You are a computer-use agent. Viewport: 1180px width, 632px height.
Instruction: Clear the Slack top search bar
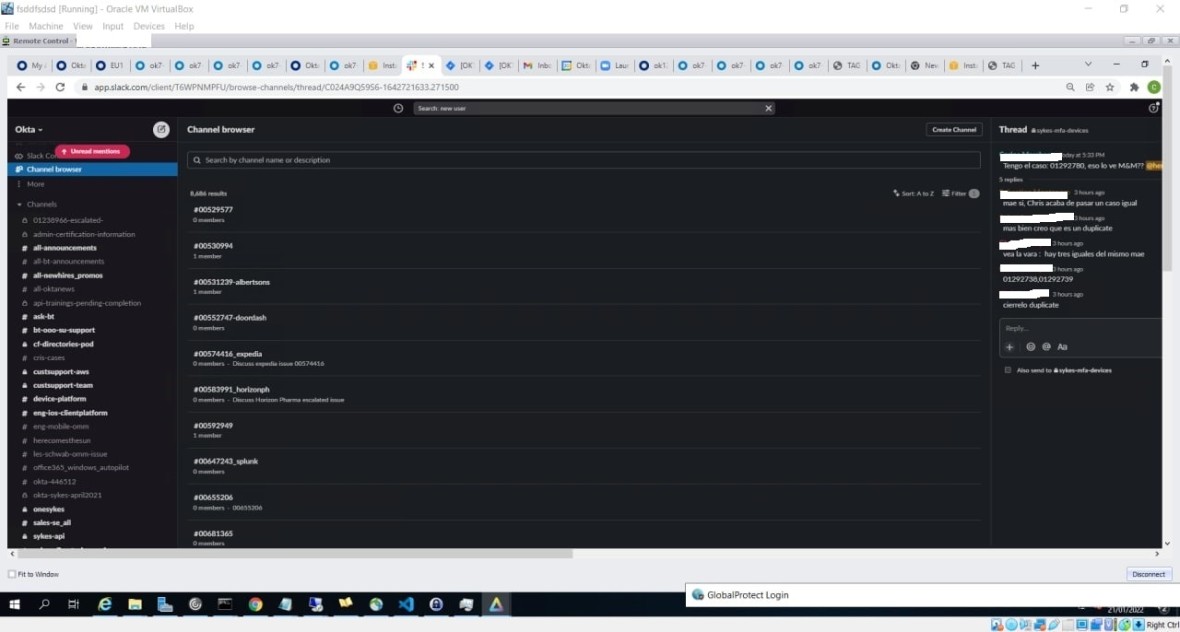click(x=768, y=108)
